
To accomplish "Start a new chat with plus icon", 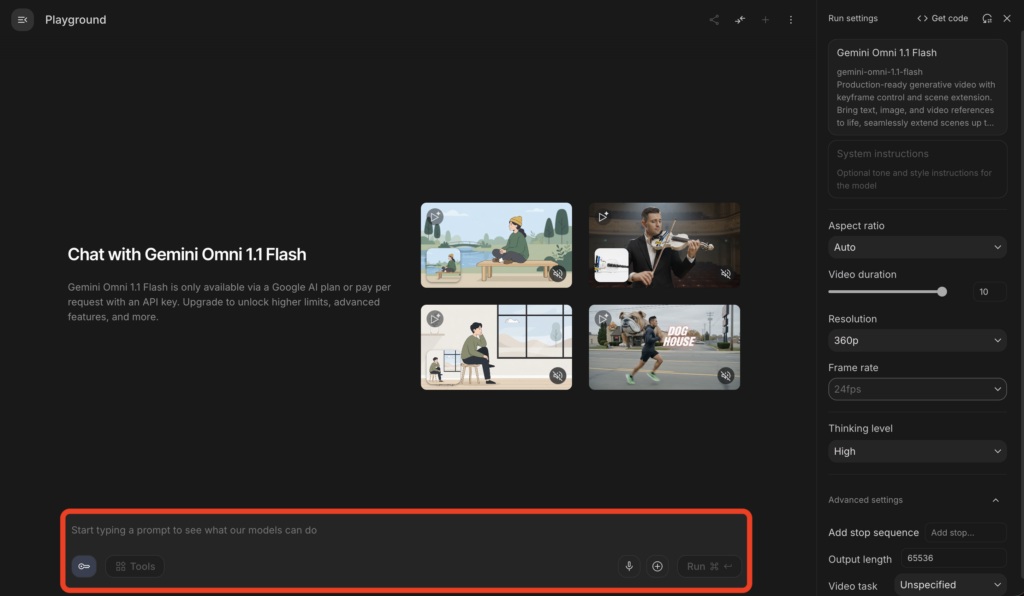I will (x=765, y=20).
